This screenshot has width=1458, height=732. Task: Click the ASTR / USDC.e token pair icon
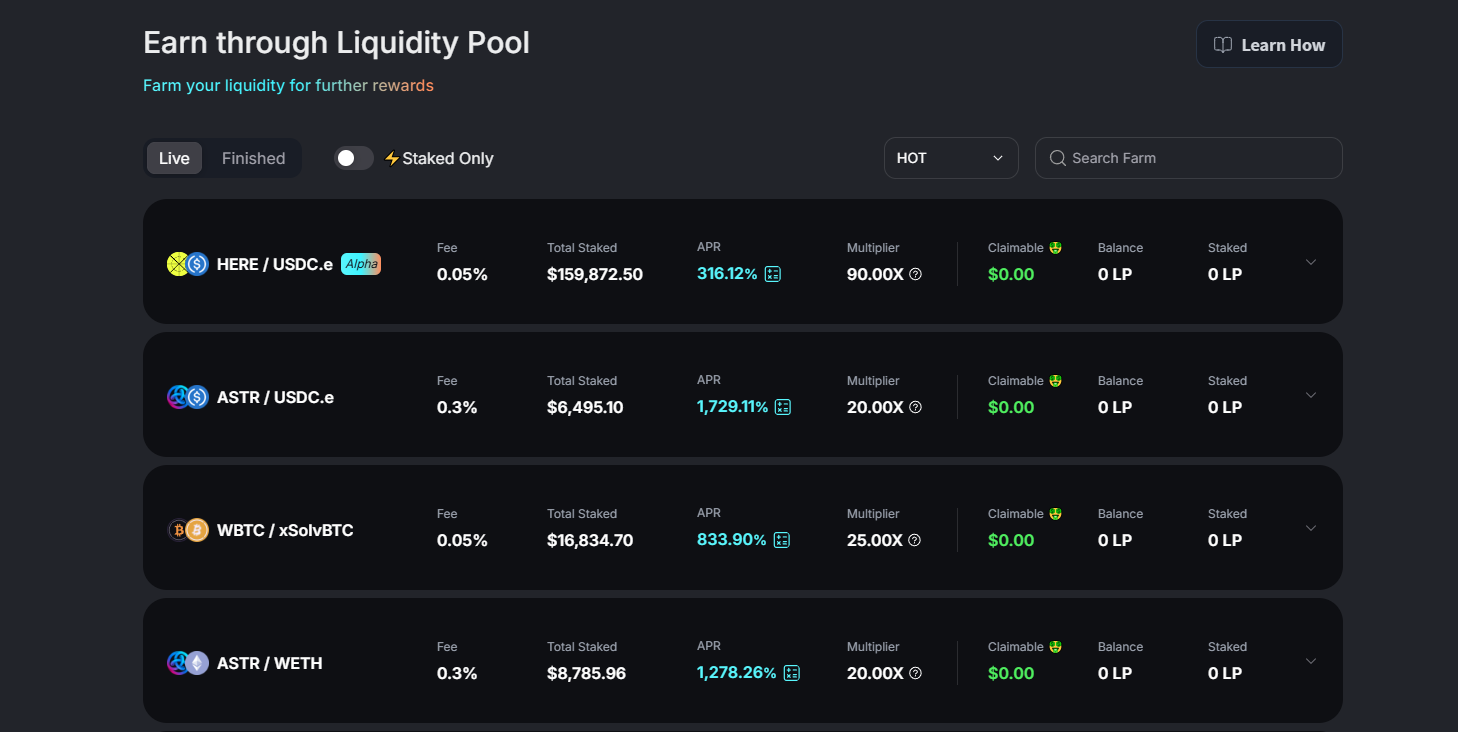[187, 397]
